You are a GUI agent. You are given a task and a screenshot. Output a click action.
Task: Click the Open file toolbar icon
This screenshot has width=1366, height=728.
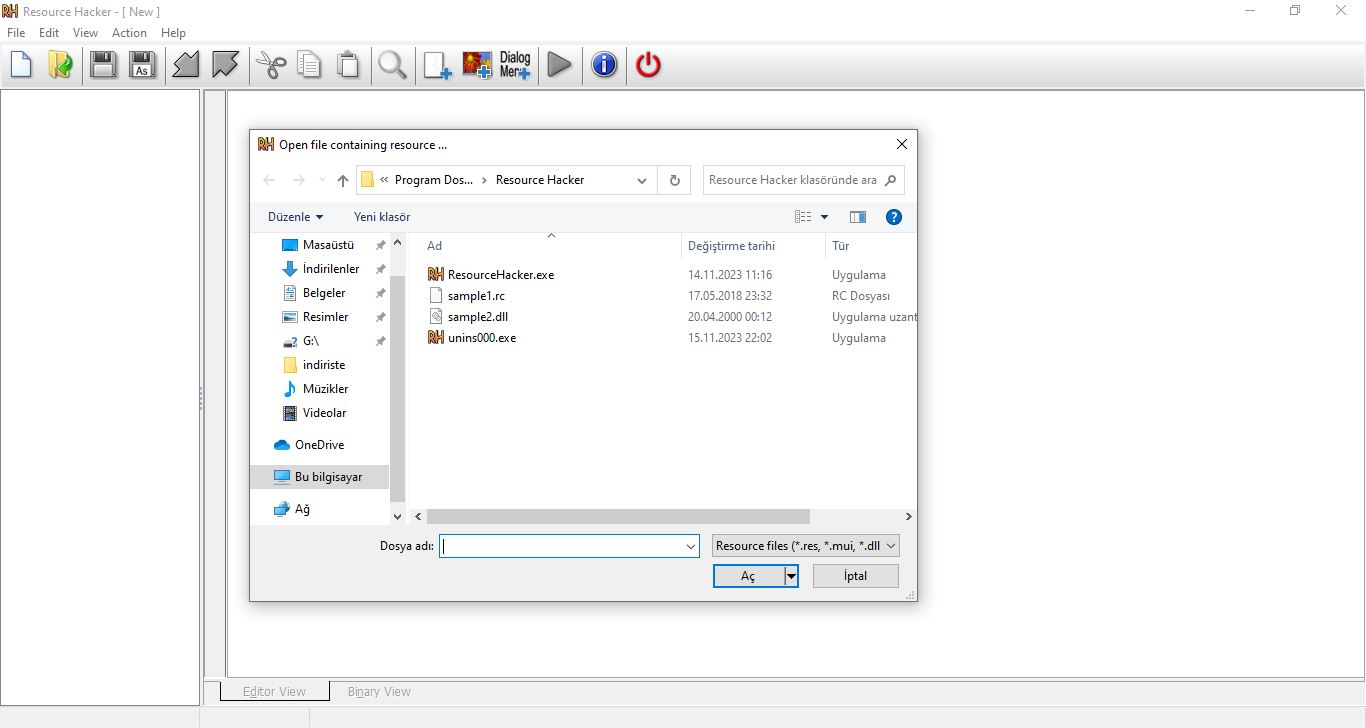click(61, 66)
